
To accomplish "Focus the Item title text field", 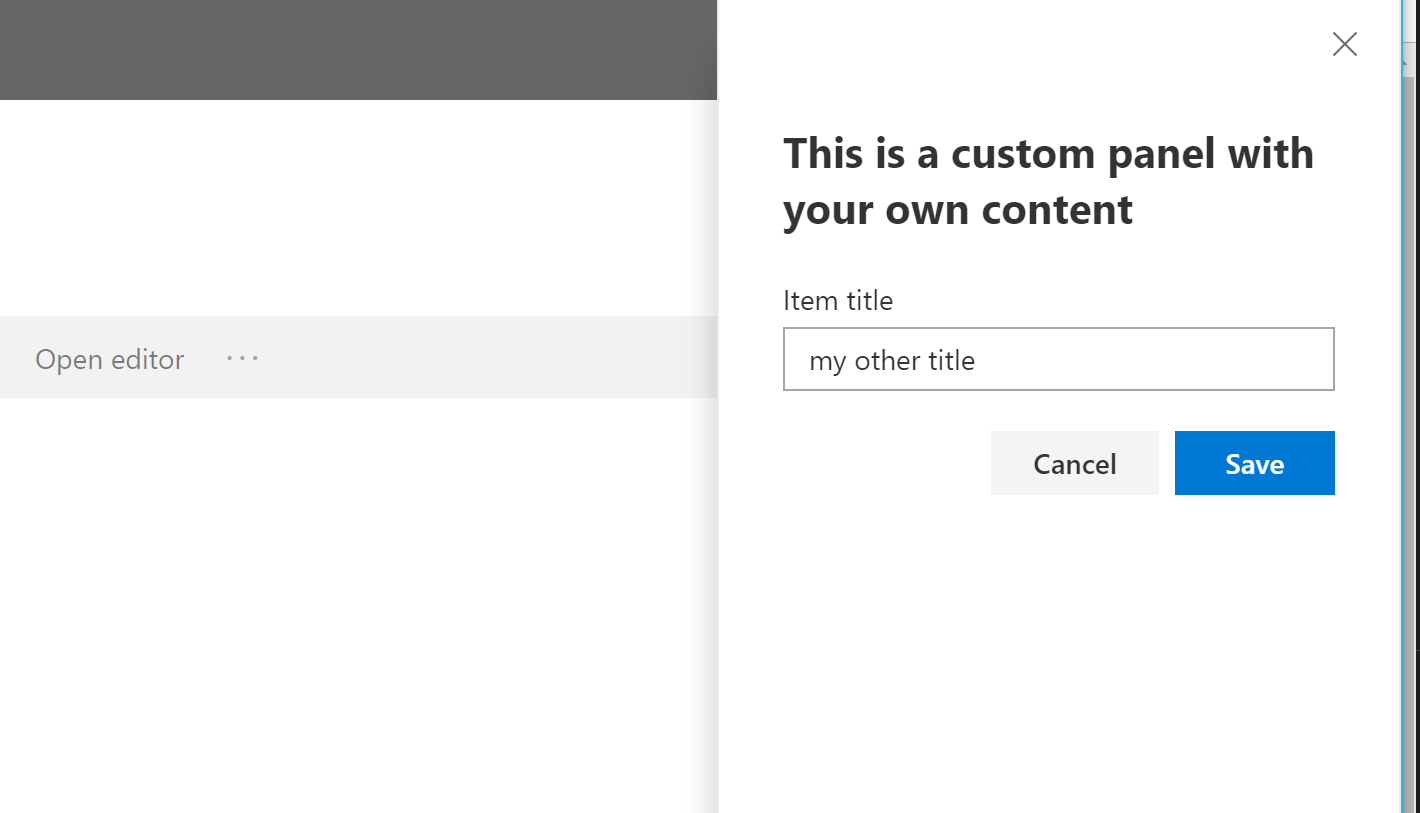I will 1058,359.
